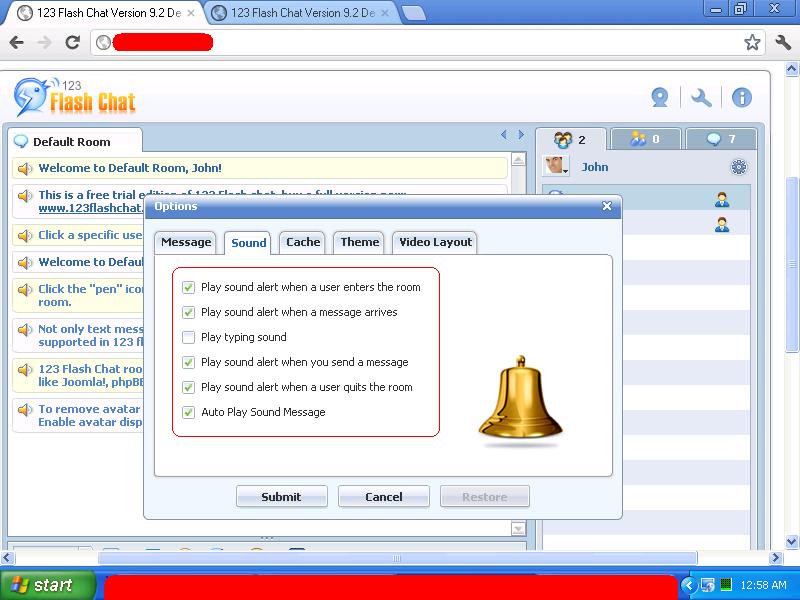The height and width of the screenshot is (600, 800).
Task: Open the Windows Start menu
Action: (47, 585)
